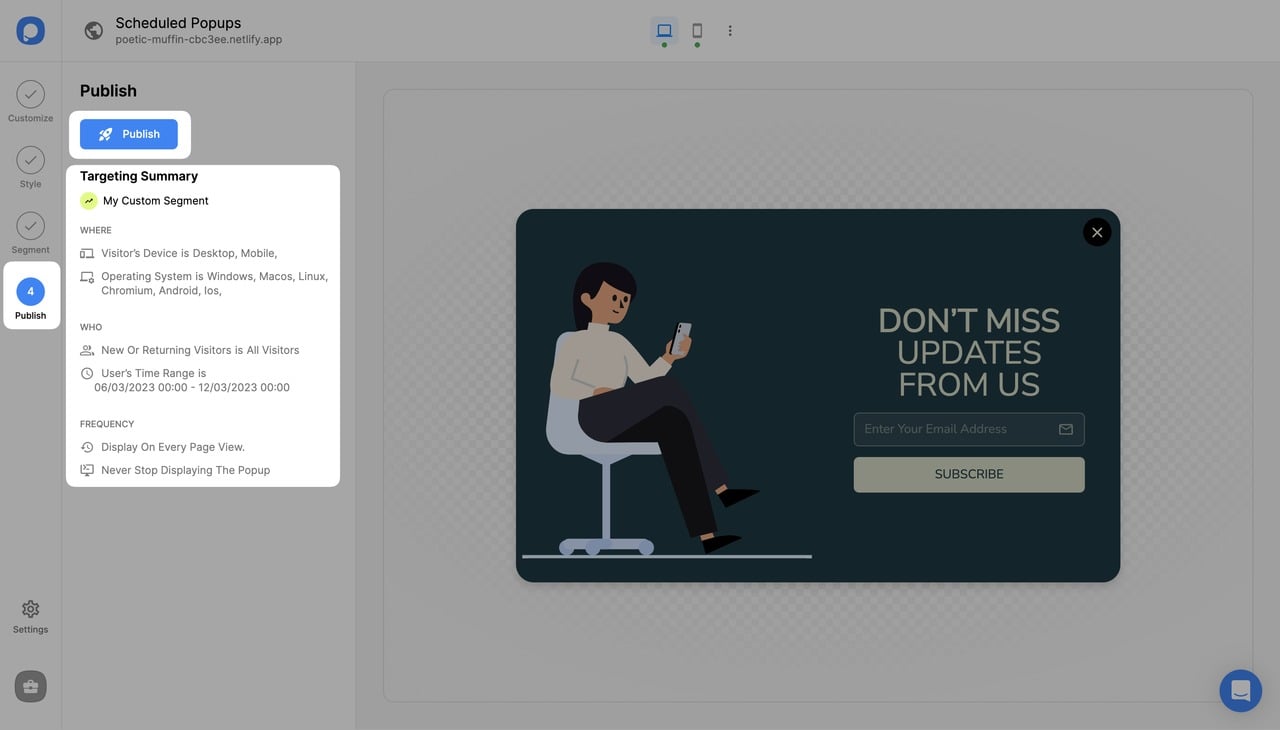The height and width of the screenshot is (730, 1280).
Task: Go to the Style step
Action: pyautogui.click(x=30, y=168)
